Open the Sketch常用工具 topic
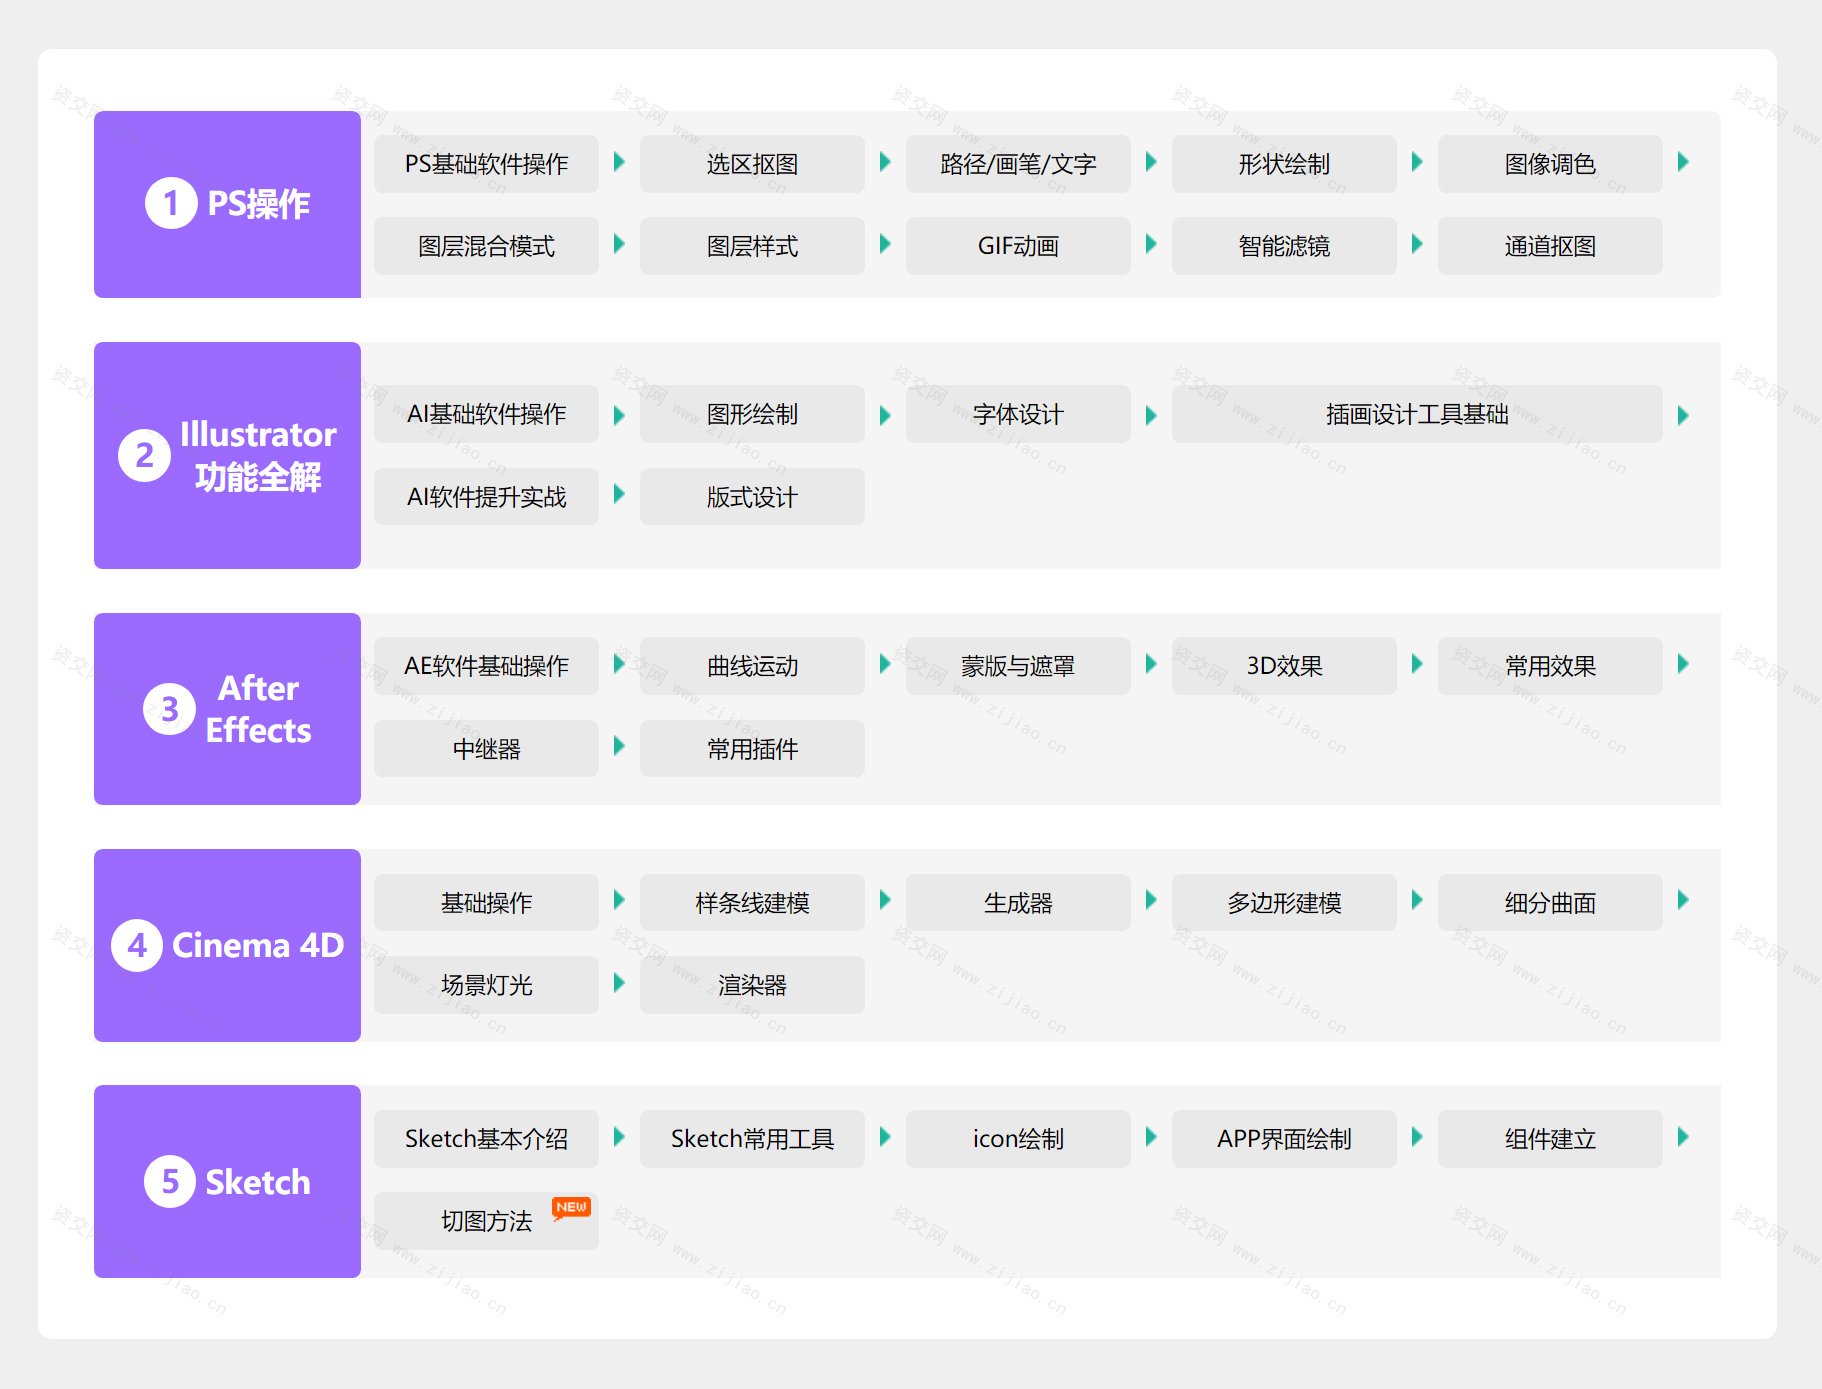The height and width of the screenshot is (1389, 1822). click(x=752, y=1139)
